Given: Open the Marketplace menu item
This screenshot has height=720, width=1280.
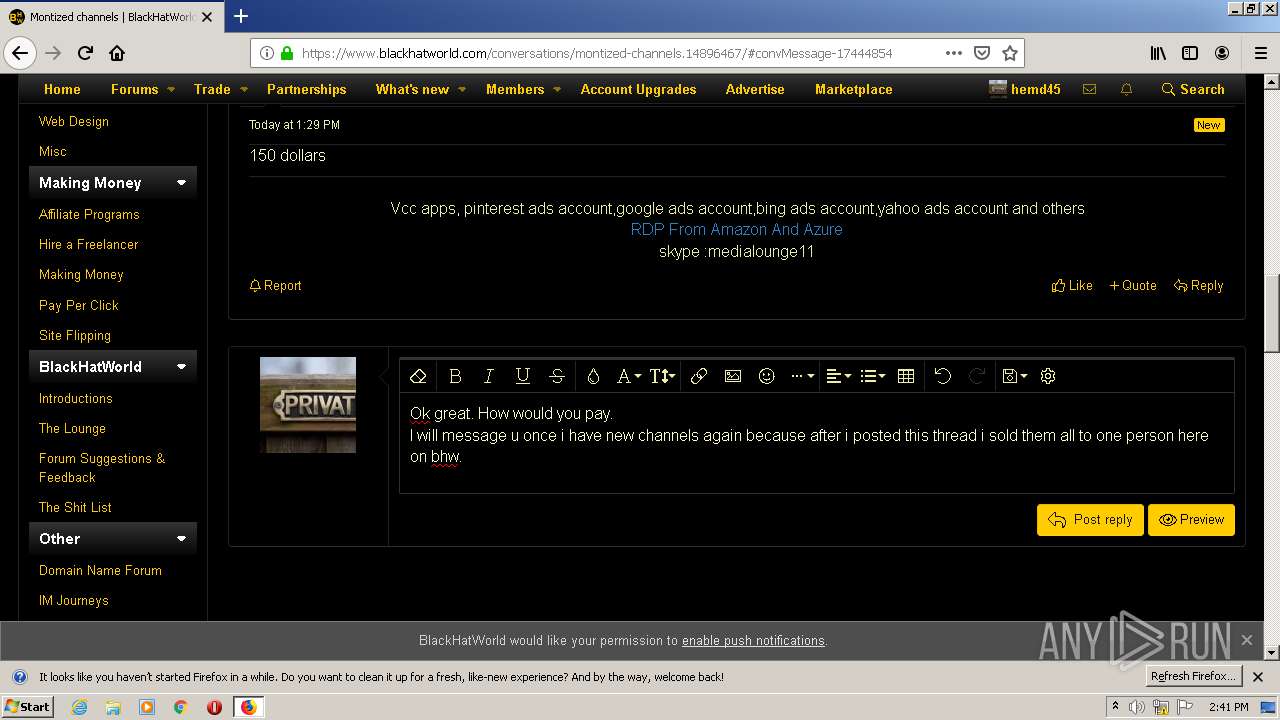Looking at the screenshot, I should (853, 89).
